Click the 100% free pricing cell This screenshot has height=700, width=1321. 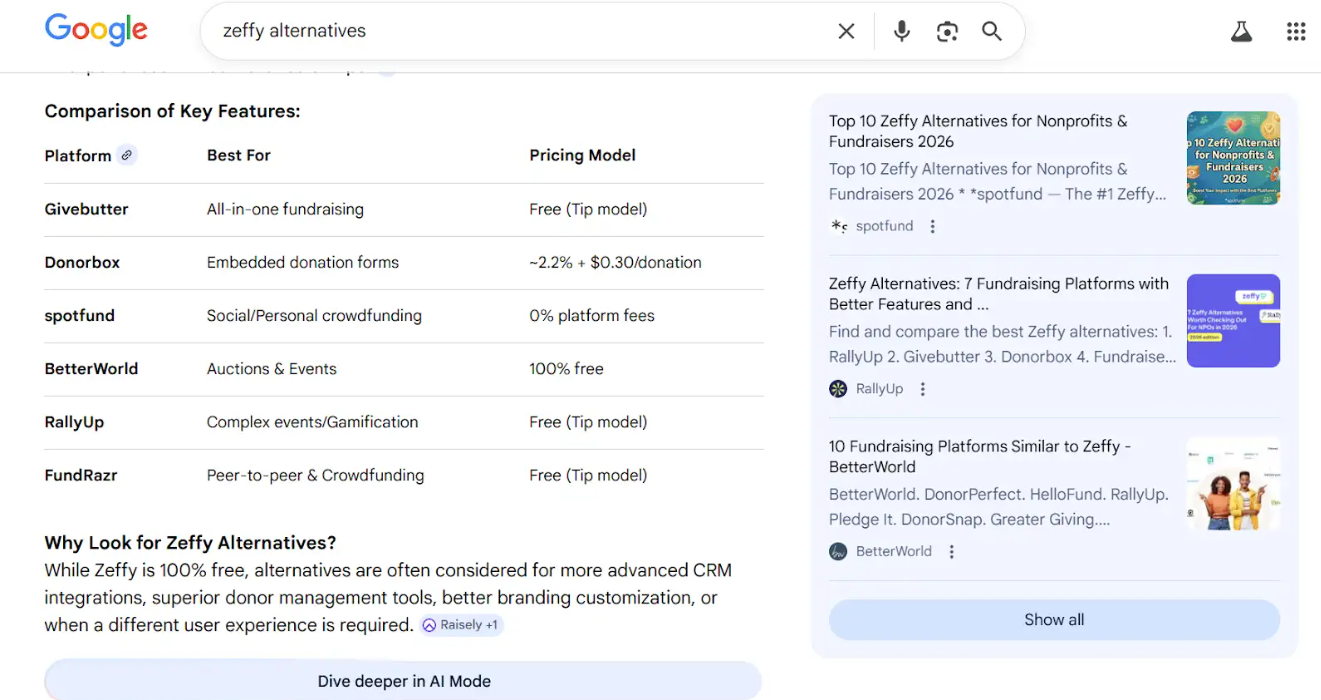[x=567, y=368]
